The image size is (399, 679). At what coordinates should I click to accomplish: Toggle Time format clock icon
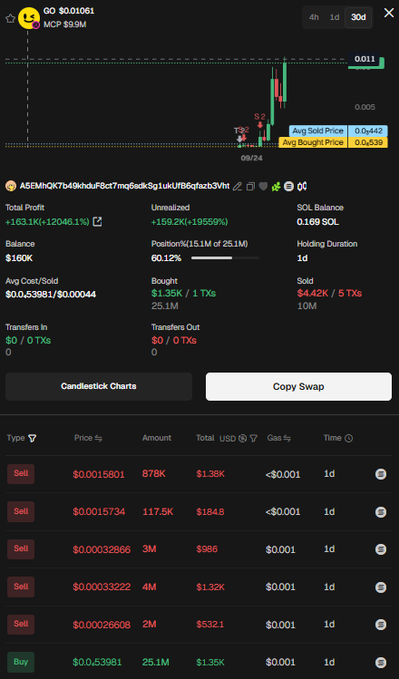pyautogui.click(x=349, y=438)
